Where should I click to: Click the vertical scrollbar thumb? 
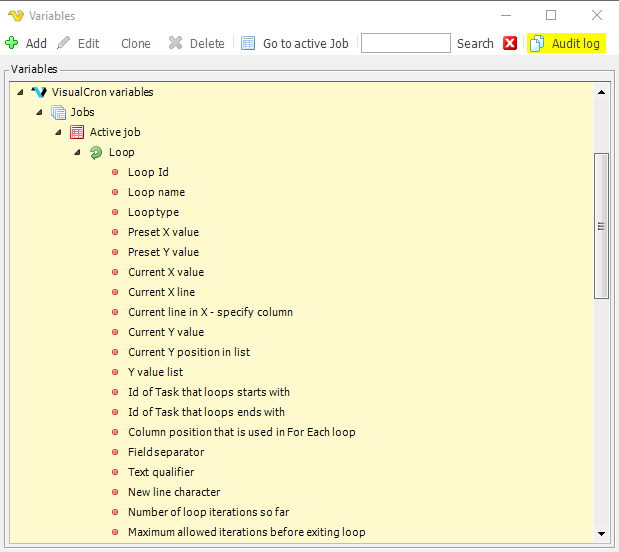click(x=601, y=225)
